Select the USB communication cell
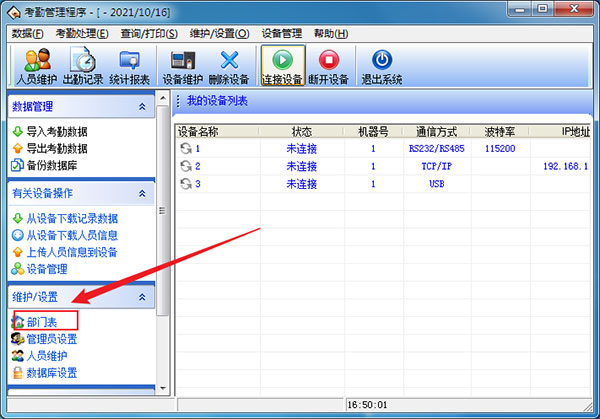600x419 pixels. [x=437, y=184]
